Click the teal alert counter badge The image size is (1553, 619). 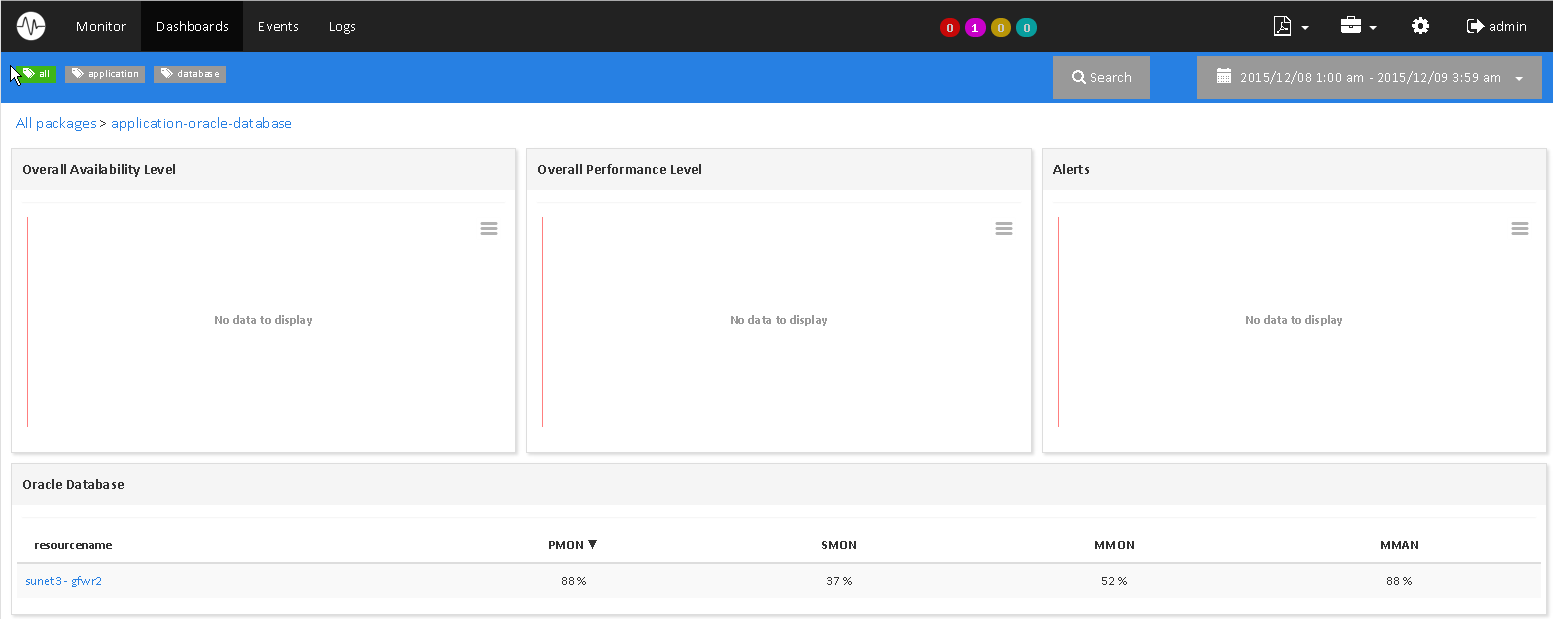pos(1026,28)
